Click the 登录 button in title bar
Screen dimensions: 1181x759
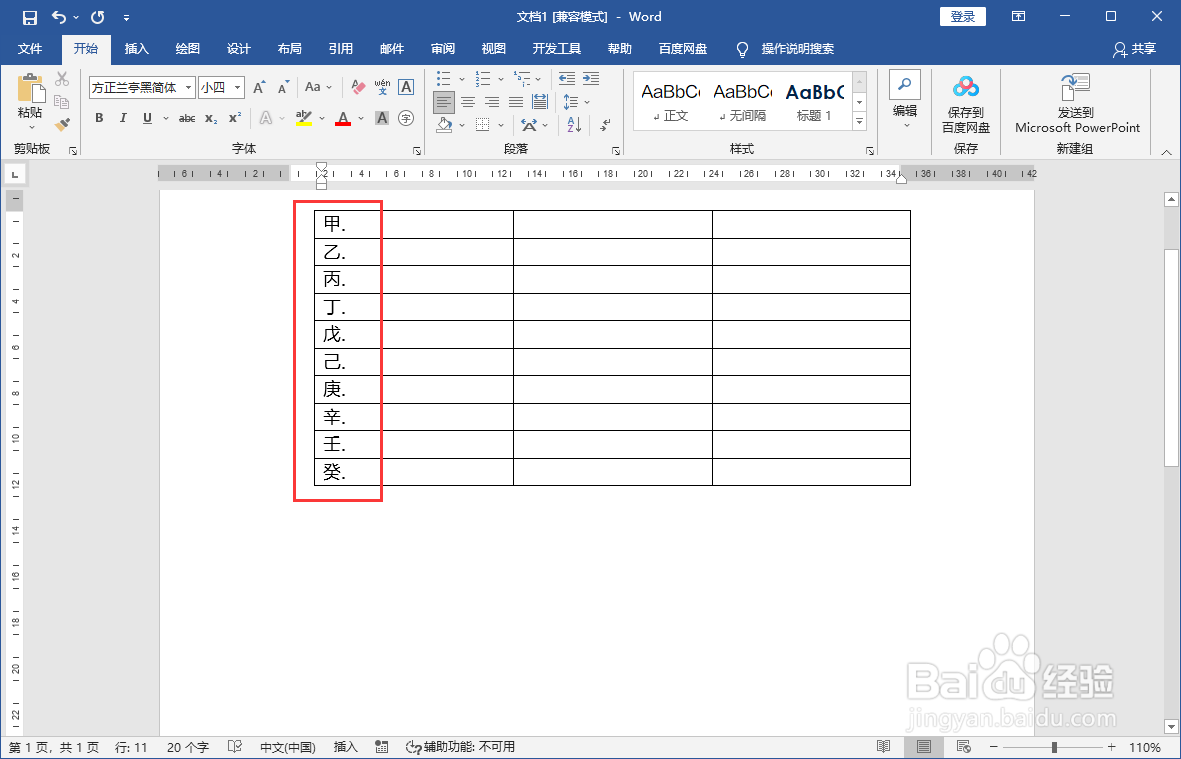pos(961,16)
